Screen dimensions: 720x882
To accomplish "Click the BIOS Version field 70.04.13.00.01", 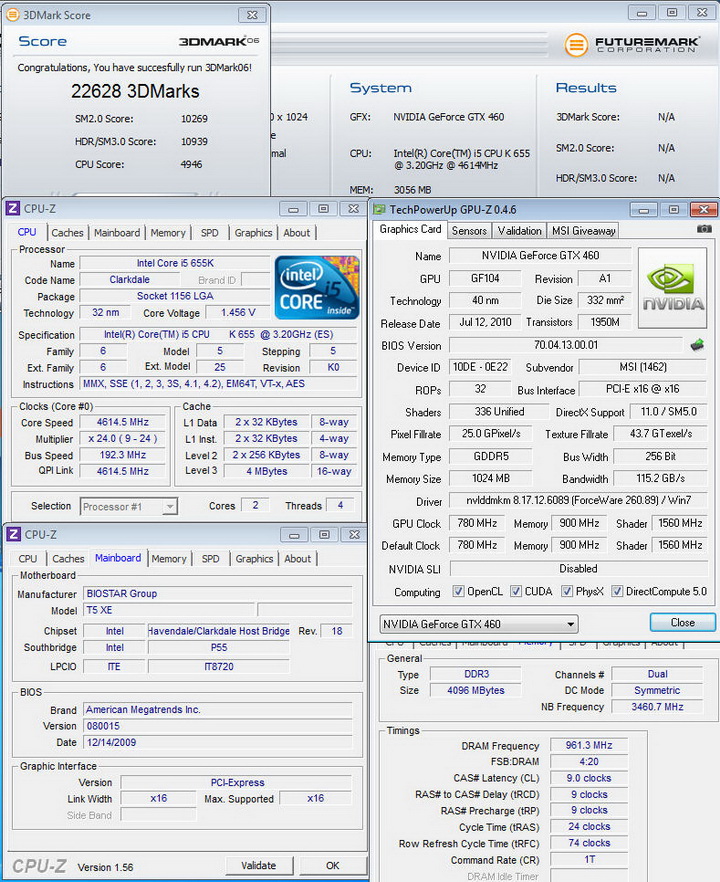I will click(x=566, y=345).
